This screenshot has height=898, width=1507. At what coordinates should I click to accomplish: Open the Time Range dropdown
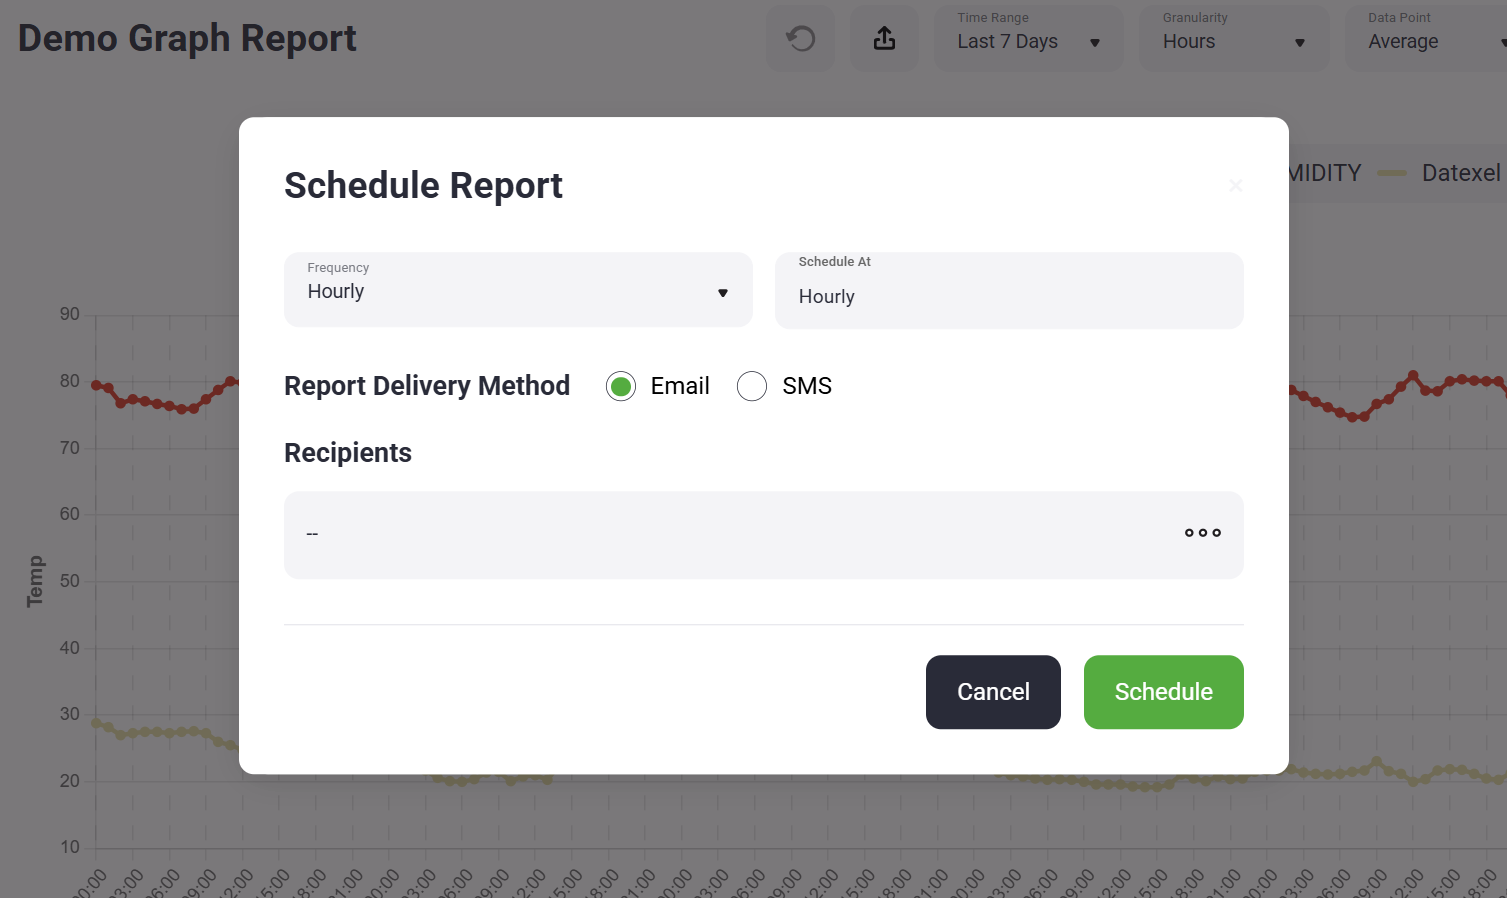[1028, 40]
